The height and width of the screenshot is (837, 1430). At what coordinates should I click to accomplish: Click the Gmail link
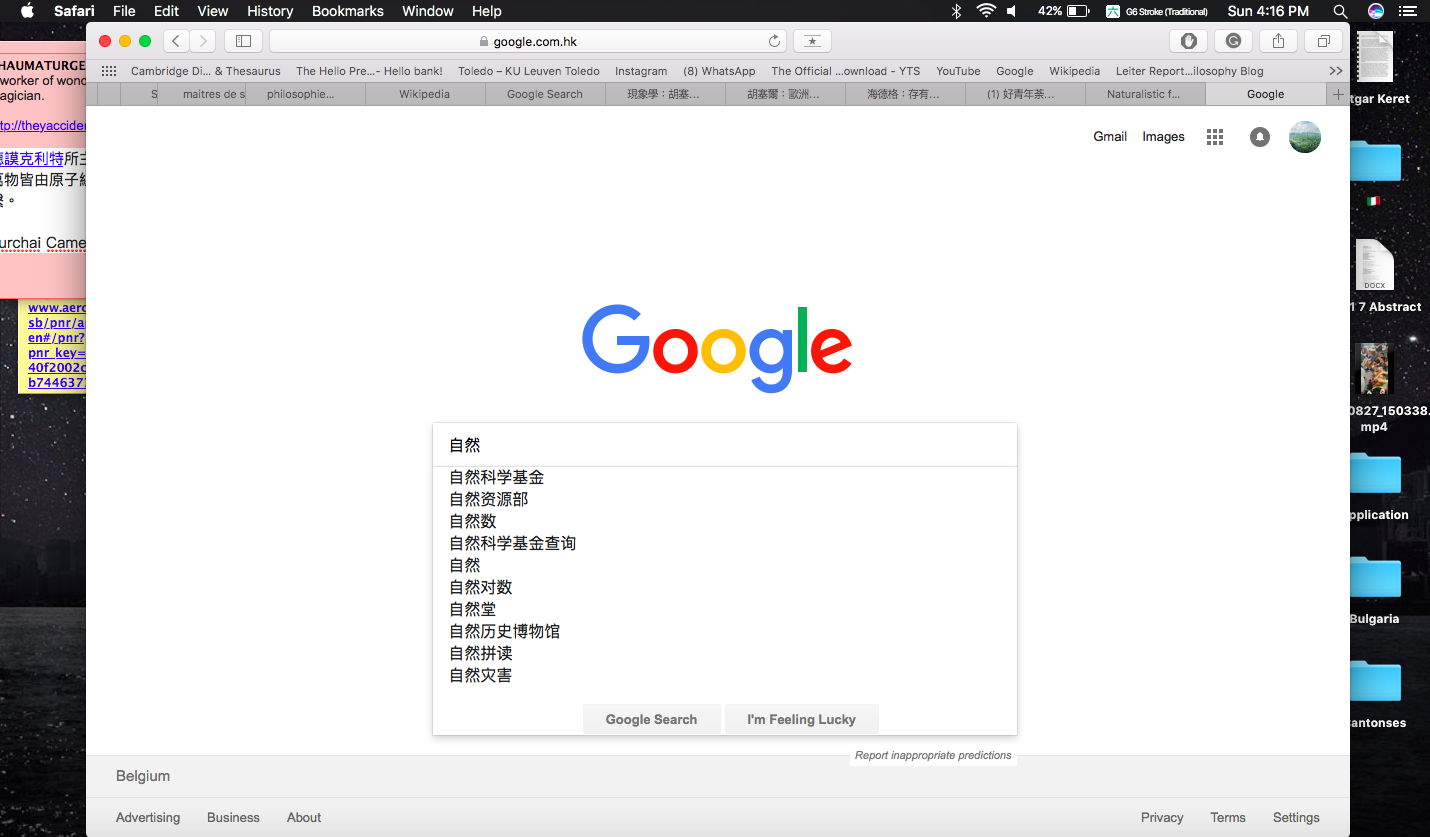pyautogui.click(x=1110, y=137)
